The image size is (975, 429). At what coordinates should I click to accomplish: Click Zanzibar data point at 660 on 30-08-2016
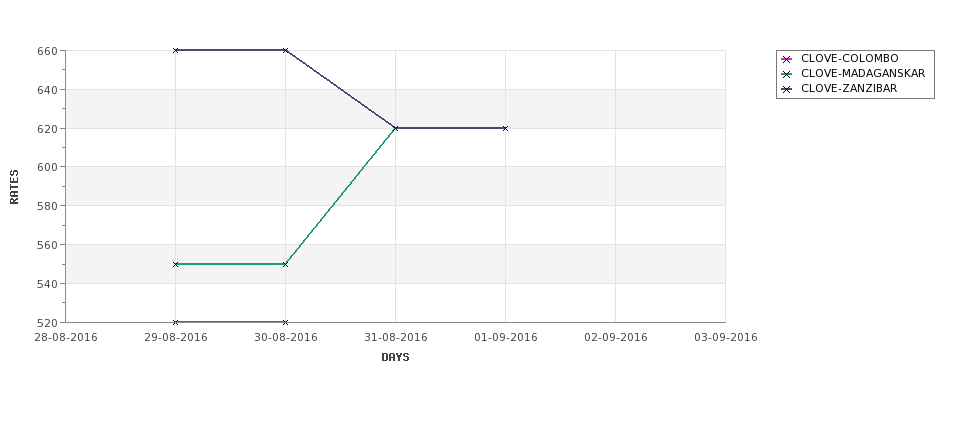tap(285, 50)
